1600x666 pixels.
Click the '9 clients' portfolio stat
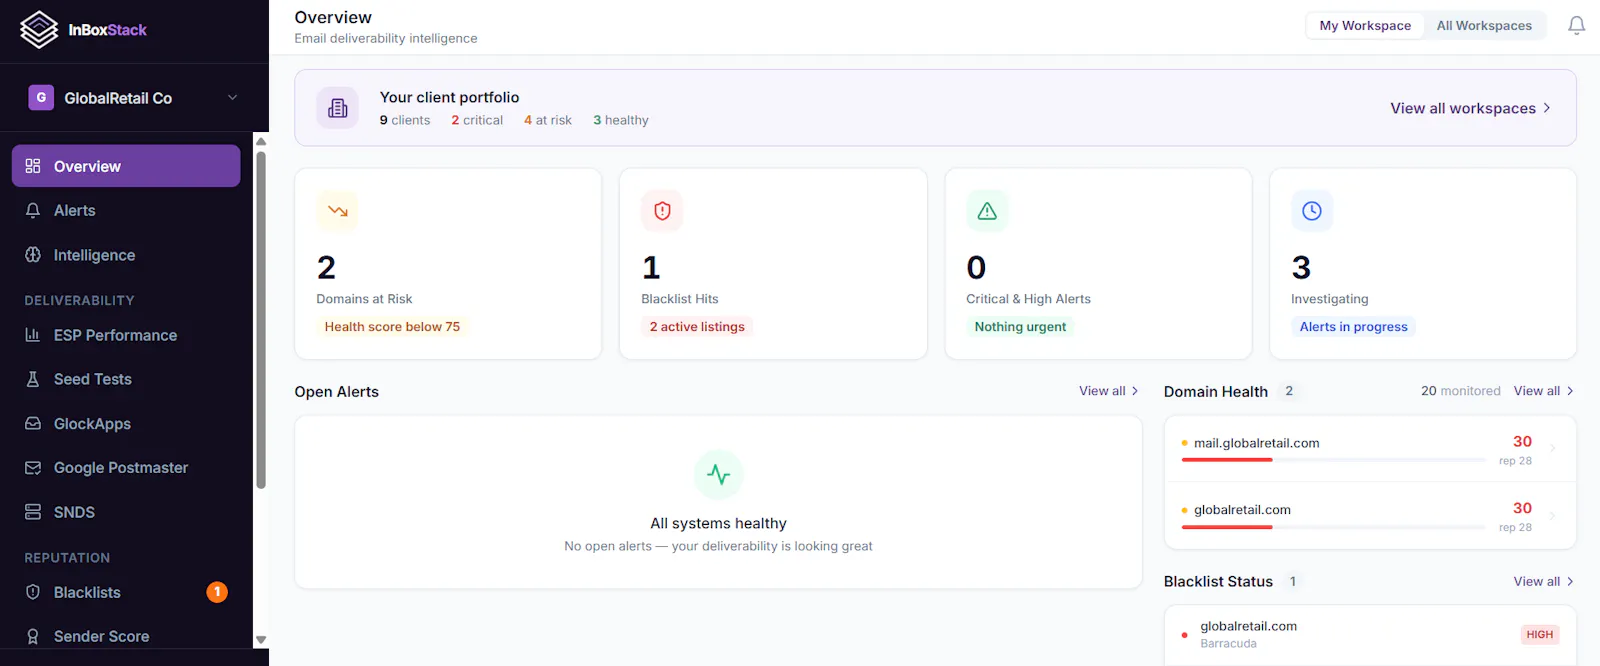pyautogui.click(x=405, y=120)
